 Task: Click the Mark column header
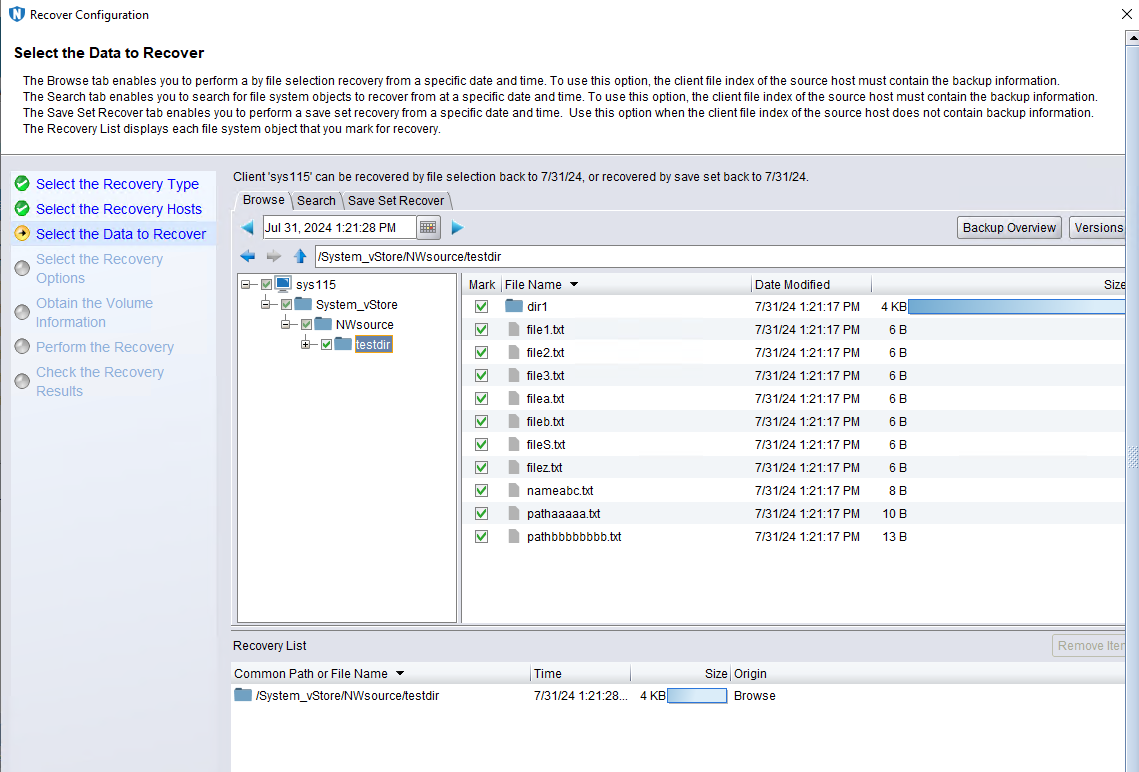point(482,285)
